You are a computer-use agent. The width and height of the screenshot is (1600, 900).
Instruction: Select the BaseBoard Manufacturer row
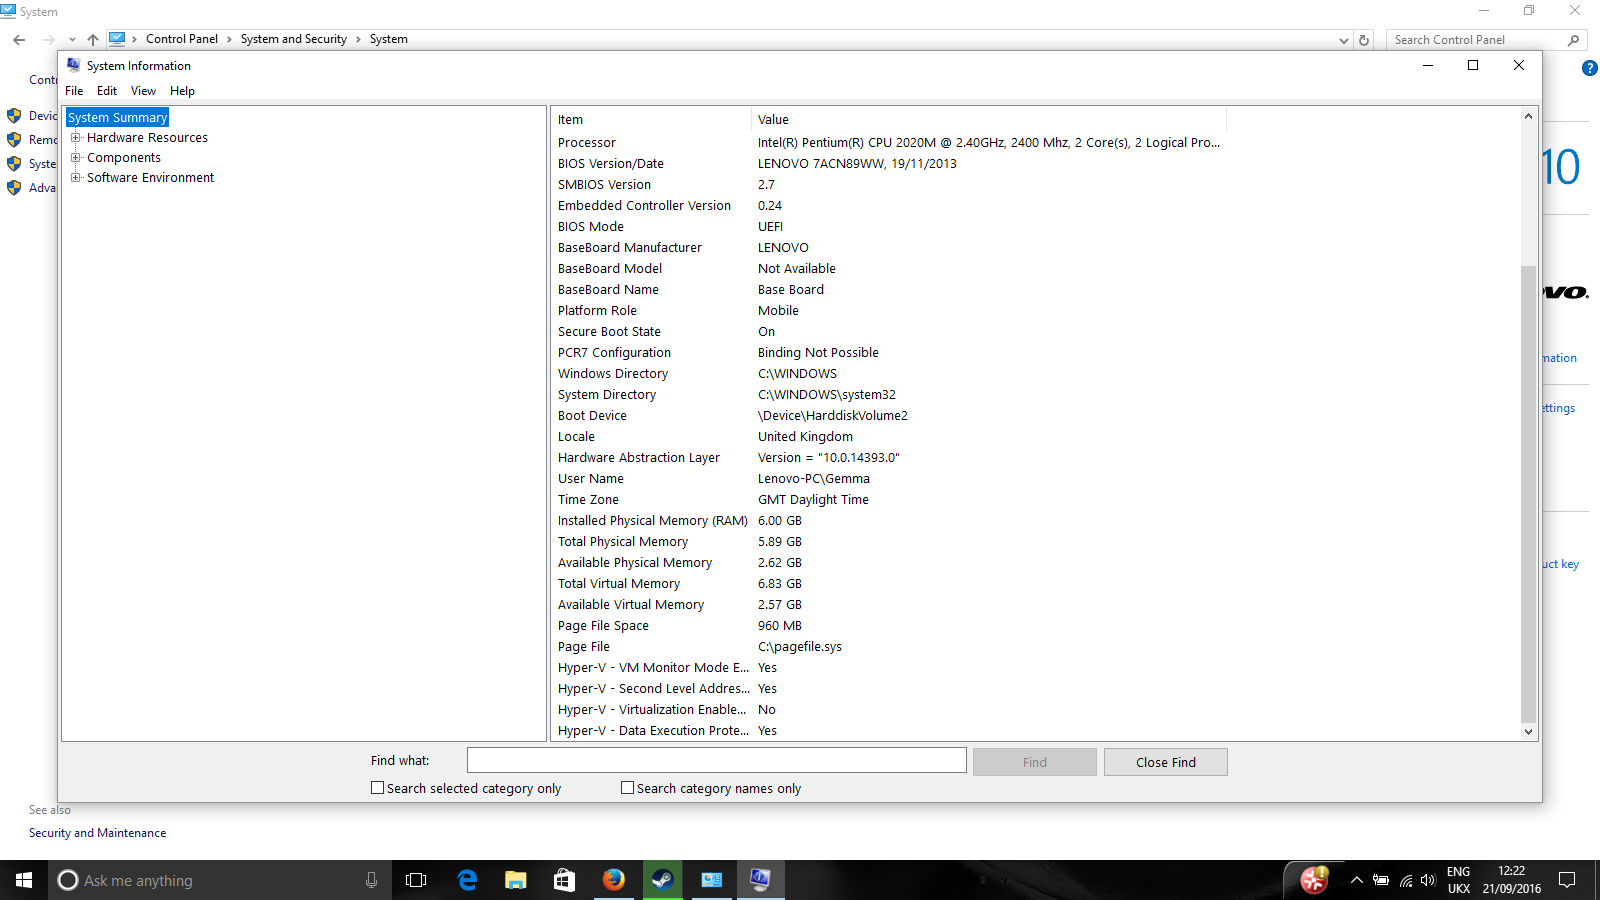point(889,248)
